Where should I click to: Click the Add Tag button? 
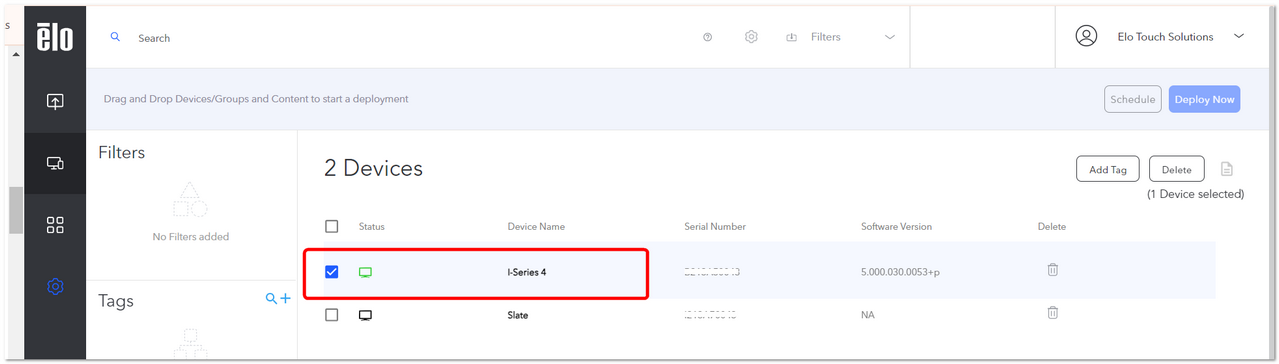[1107, 169]
